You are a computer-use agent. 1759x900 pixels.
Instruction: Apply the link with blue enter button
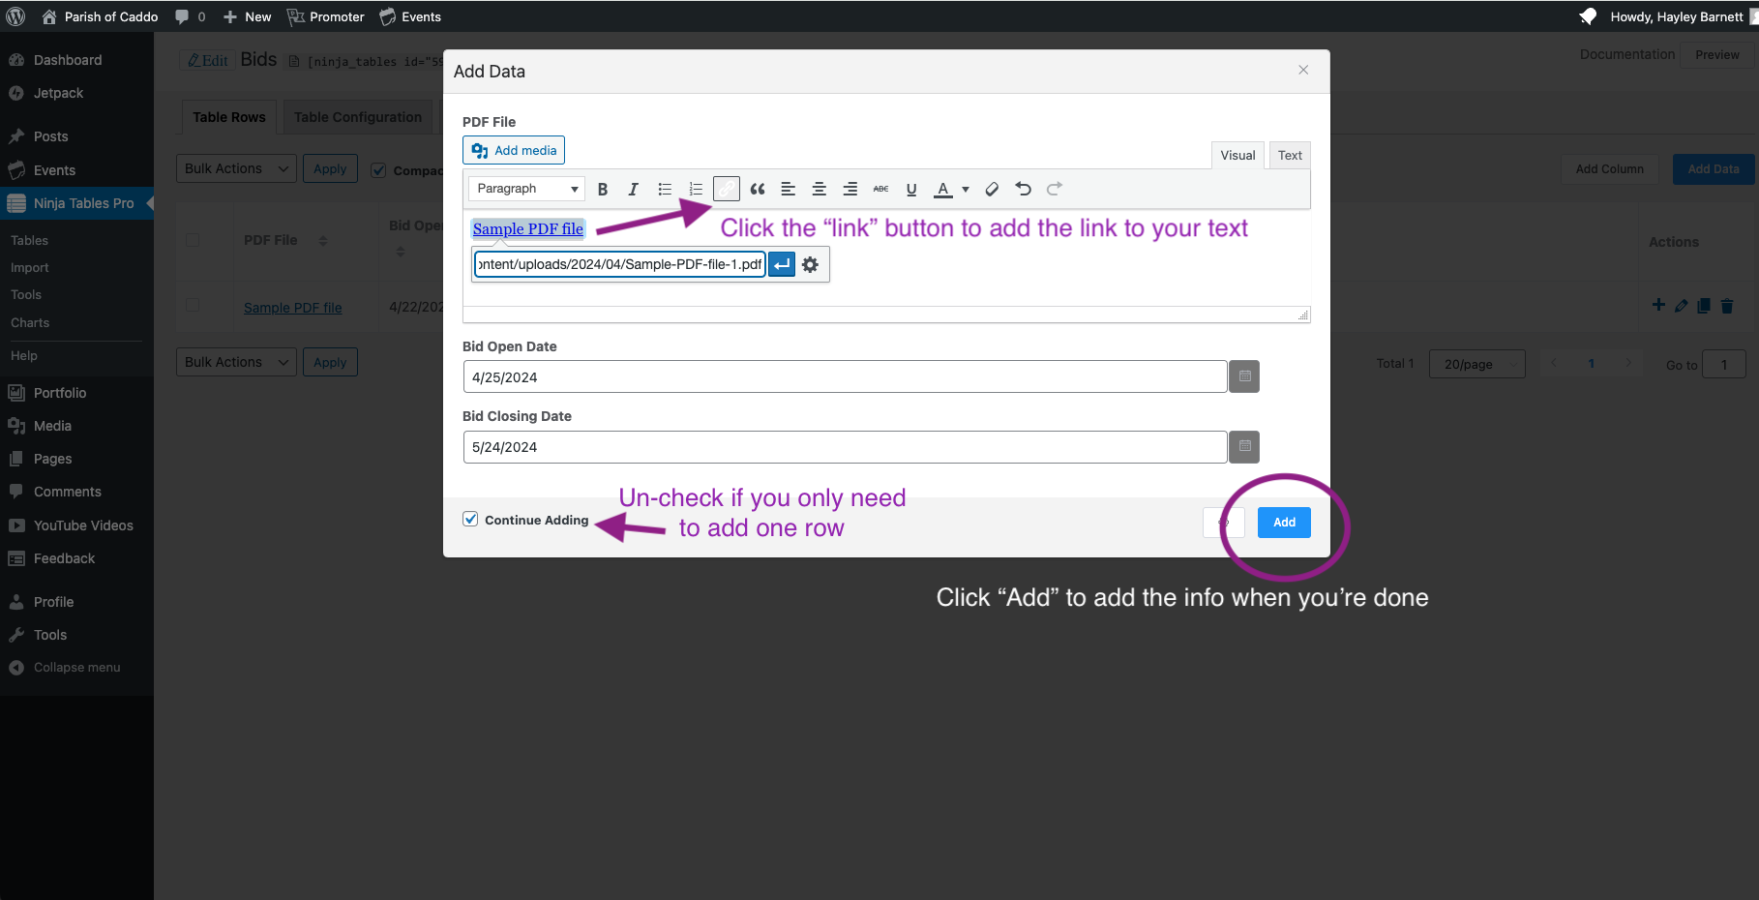pos(782,265)
